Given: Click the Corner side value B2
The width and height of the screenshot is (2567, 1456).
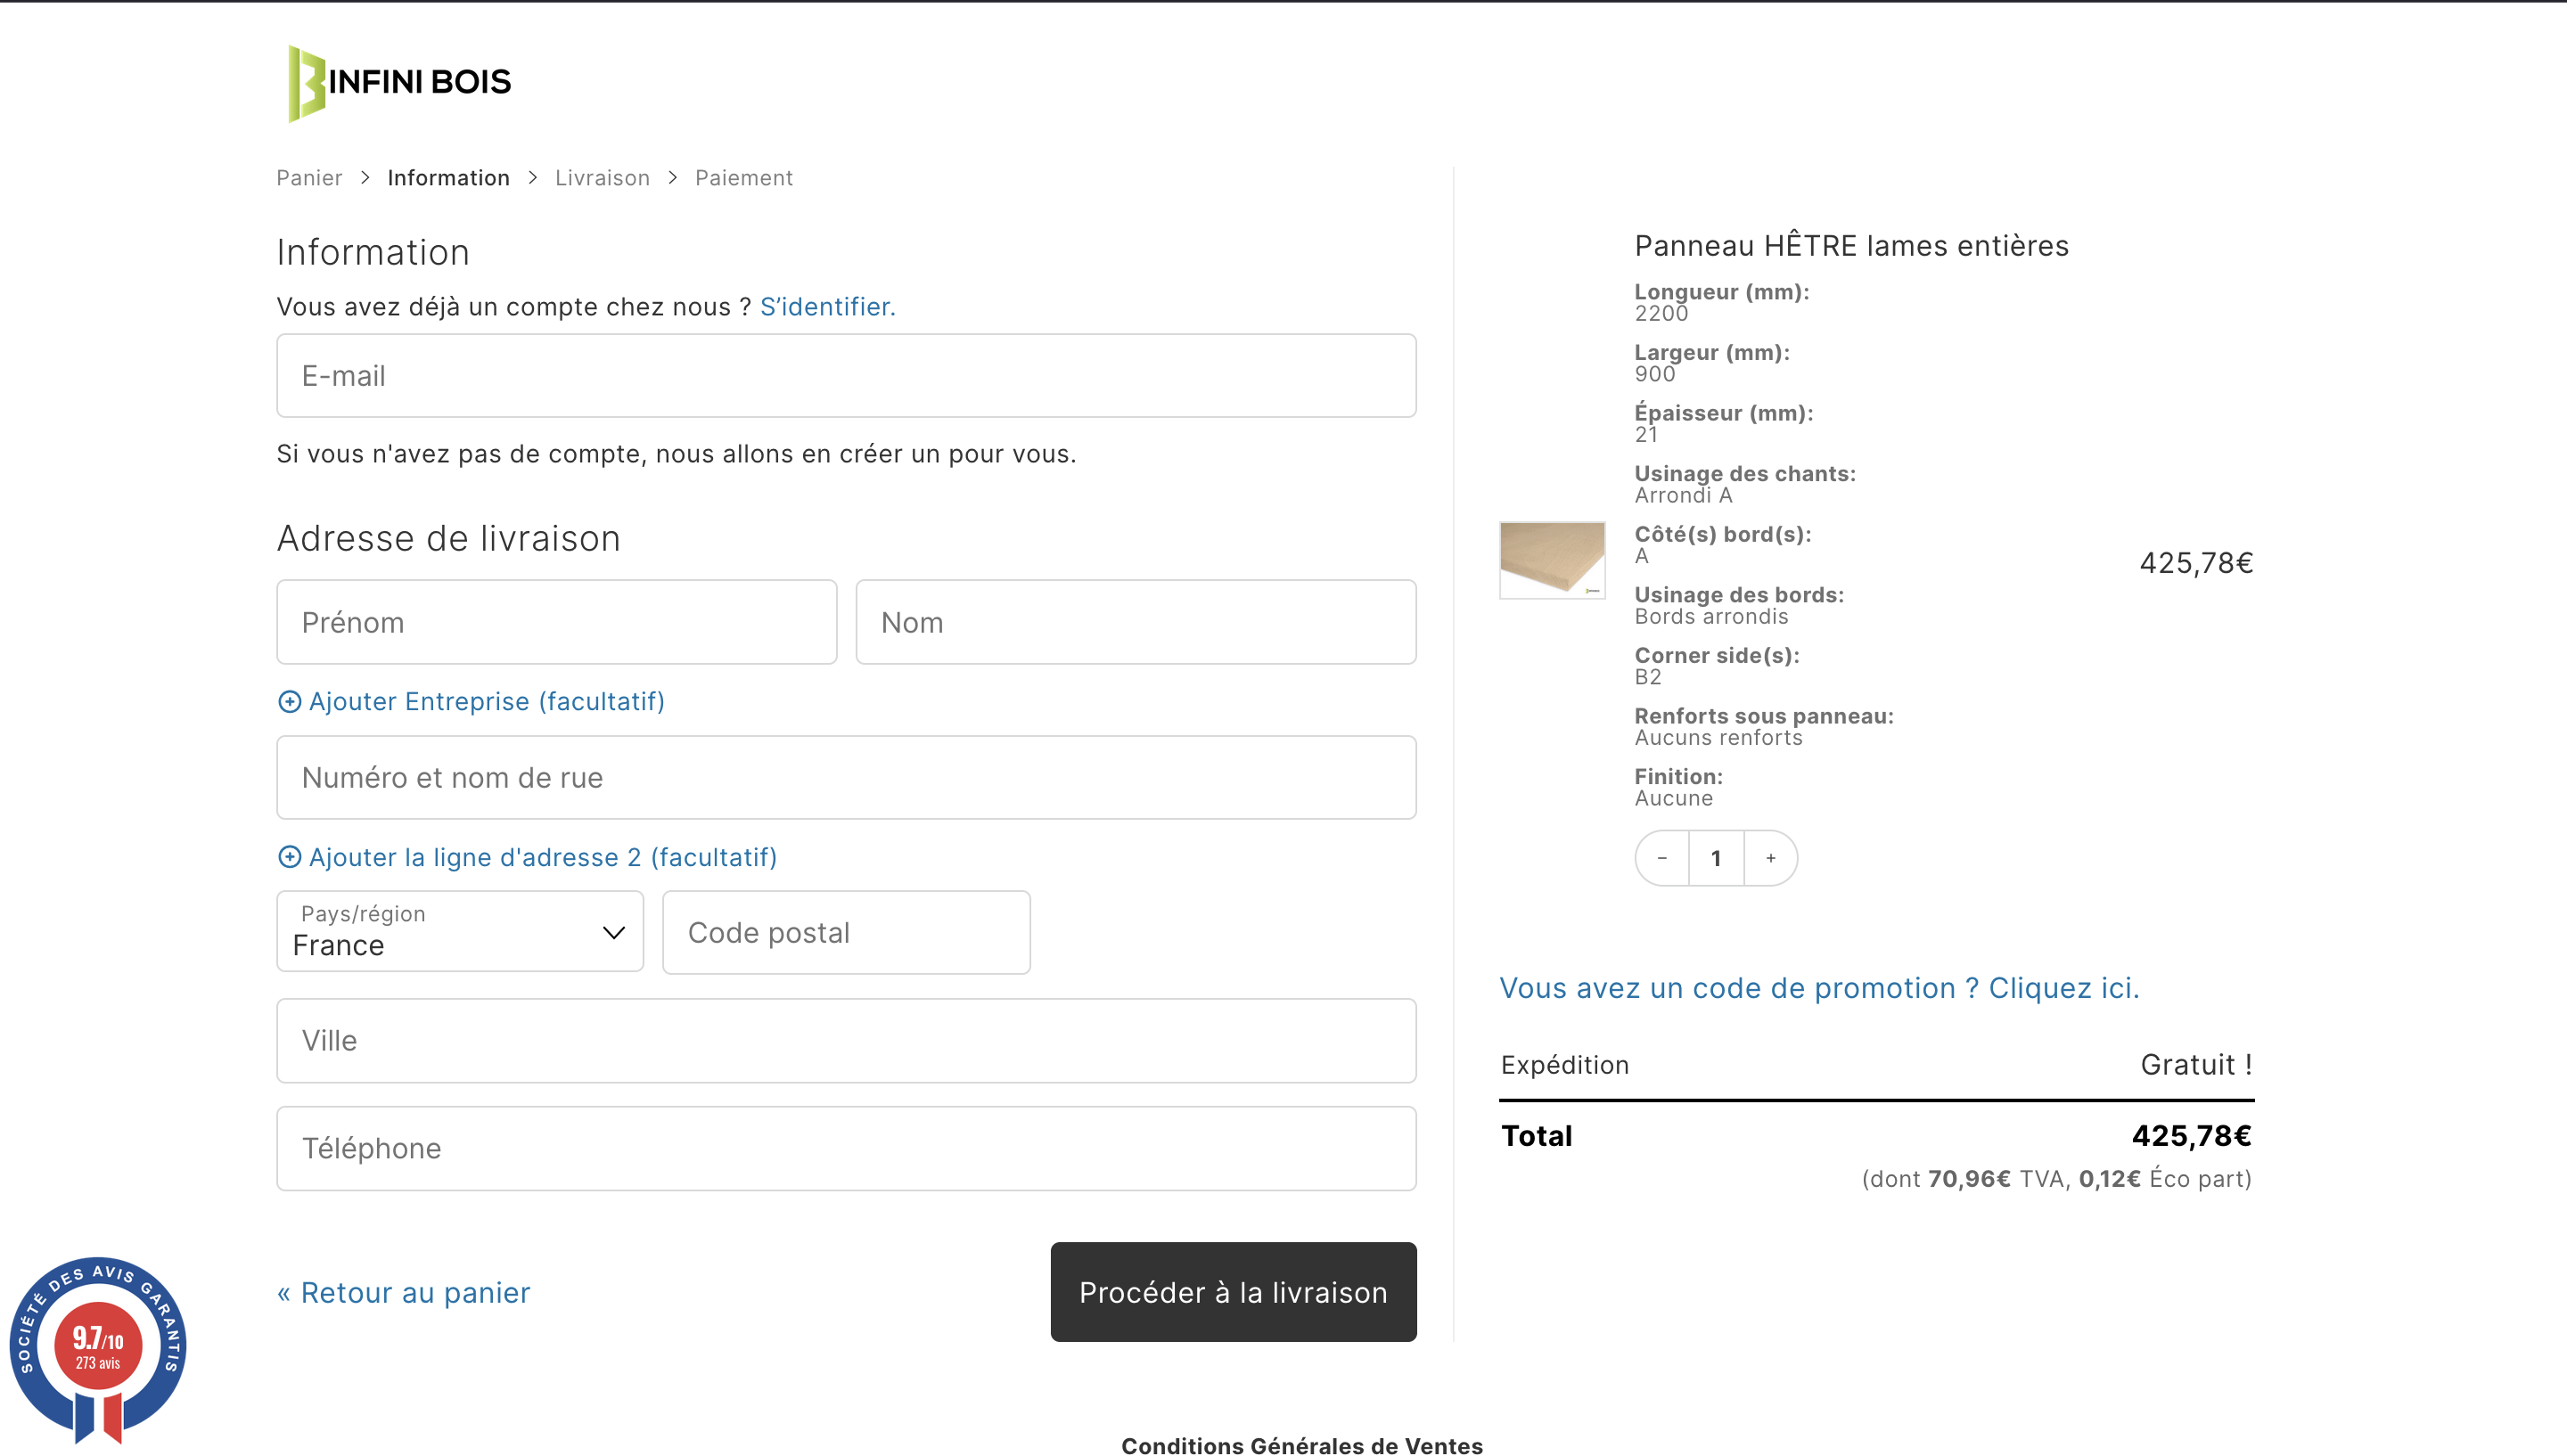Looking at the screenshot, I should pyautogui.click(x=1648, y=677).
